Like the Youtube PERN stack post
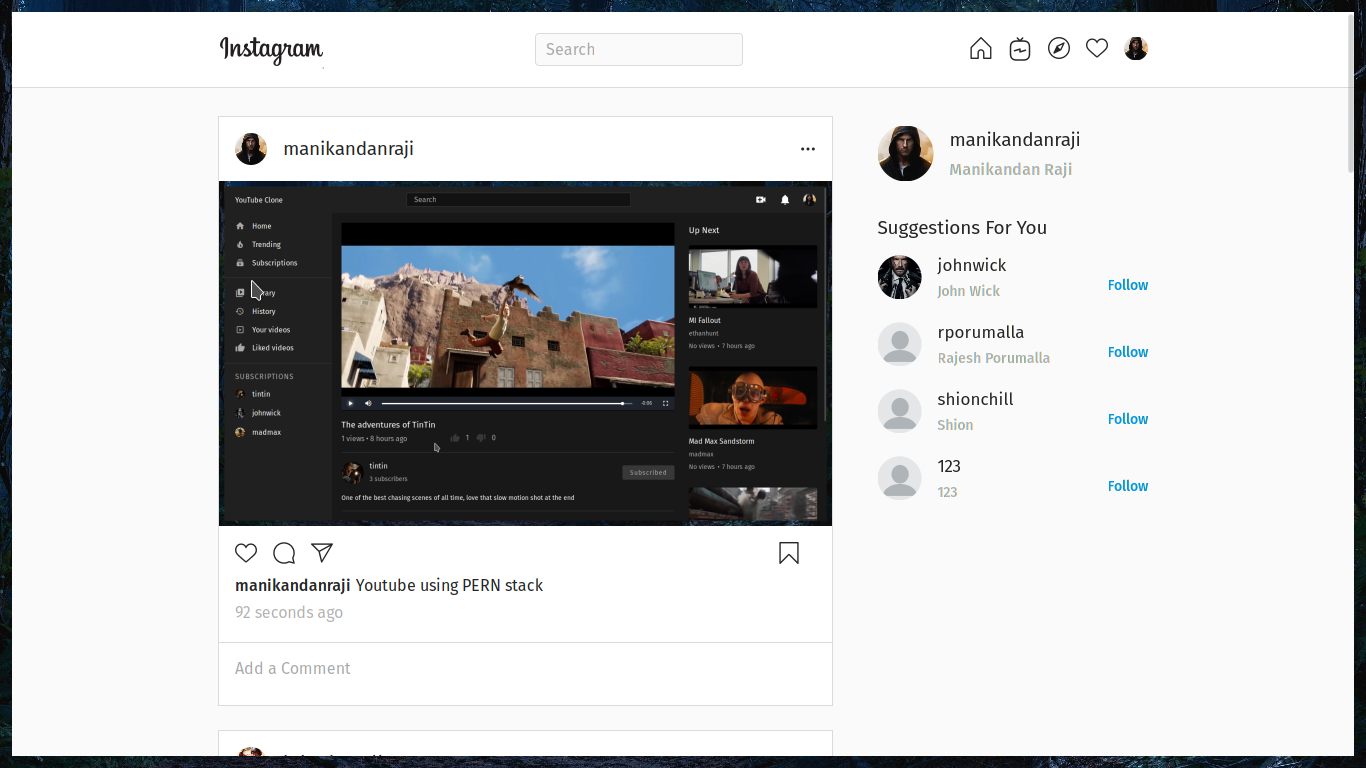Screen dimensions: 1366x768 (246, 553)
